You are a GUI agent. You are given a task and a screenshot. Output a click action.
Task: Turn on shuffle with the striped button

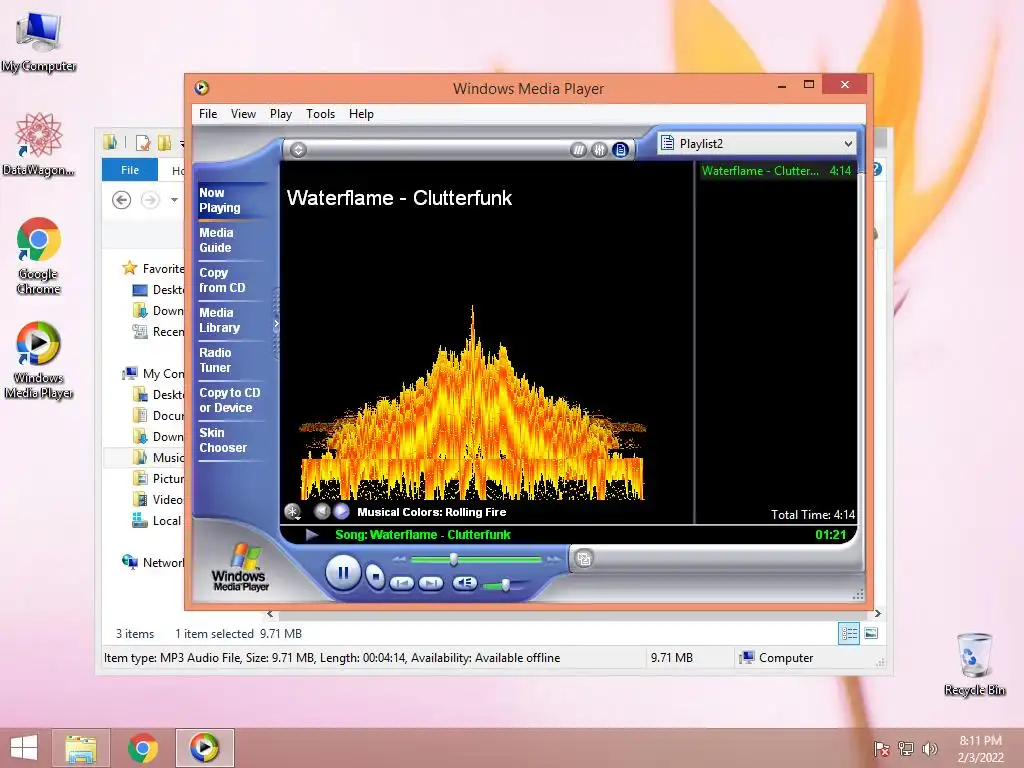[x=578, y=150]
